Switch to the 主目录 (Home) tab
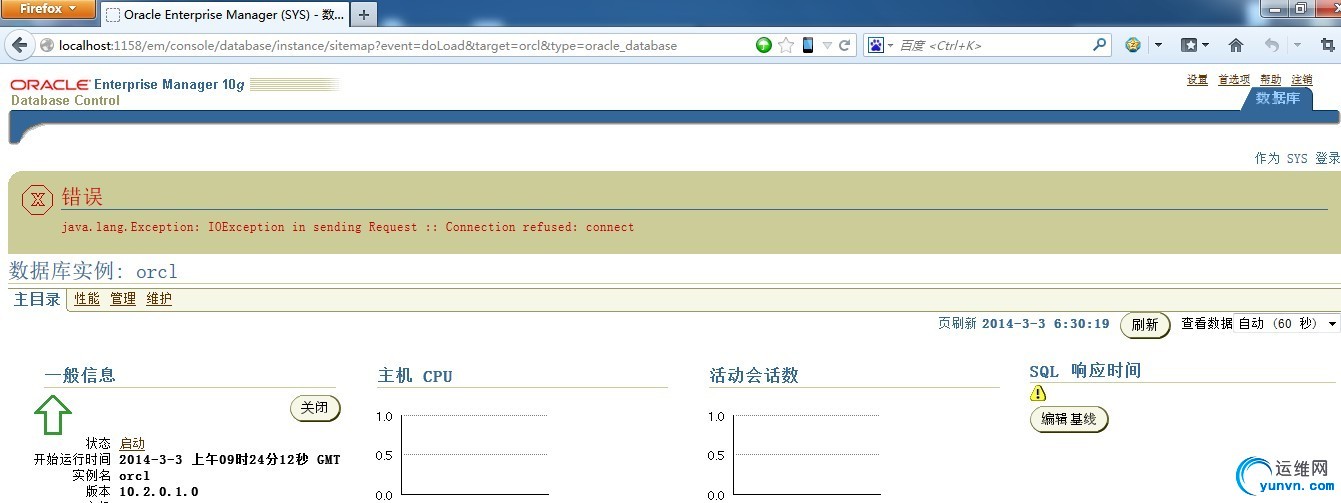The height and width of the screenshot is (503, 1341). (x=37, y=299)
